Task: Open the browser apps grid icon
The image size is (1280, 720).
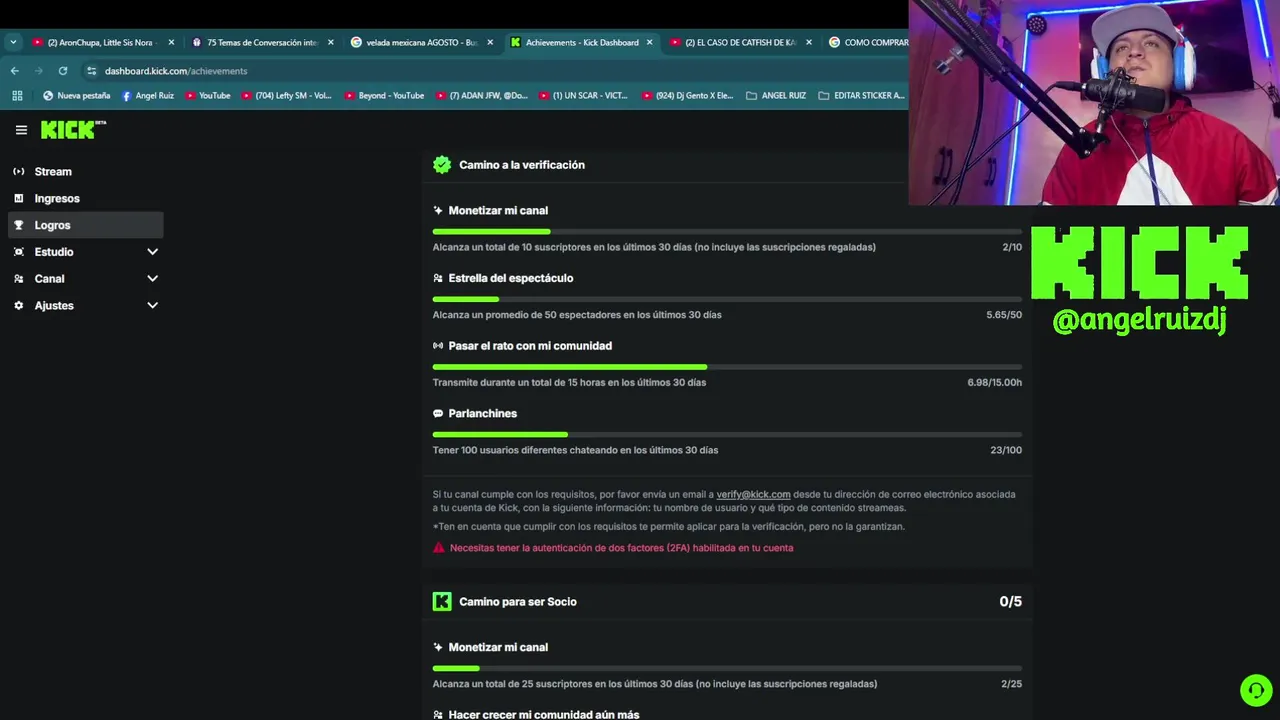Action: [17, 96]
